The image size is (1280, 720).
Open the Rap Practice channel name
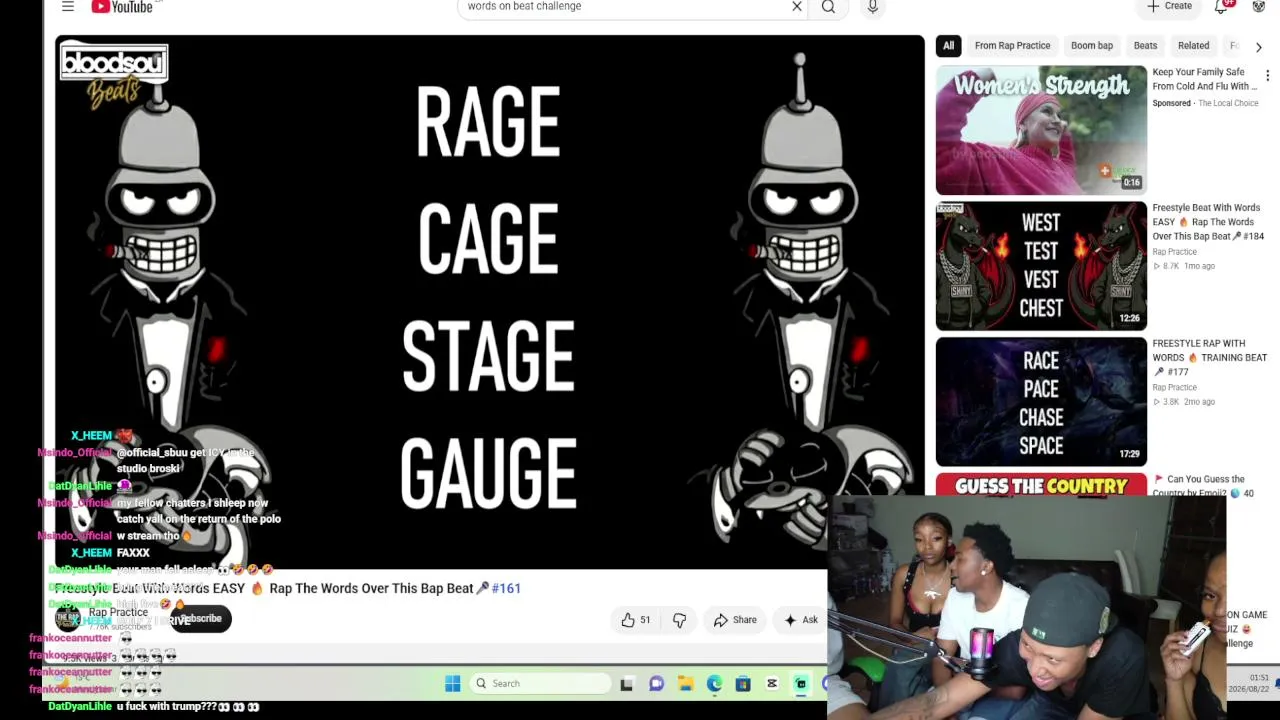pyautogui.click(x=118, y=612)
